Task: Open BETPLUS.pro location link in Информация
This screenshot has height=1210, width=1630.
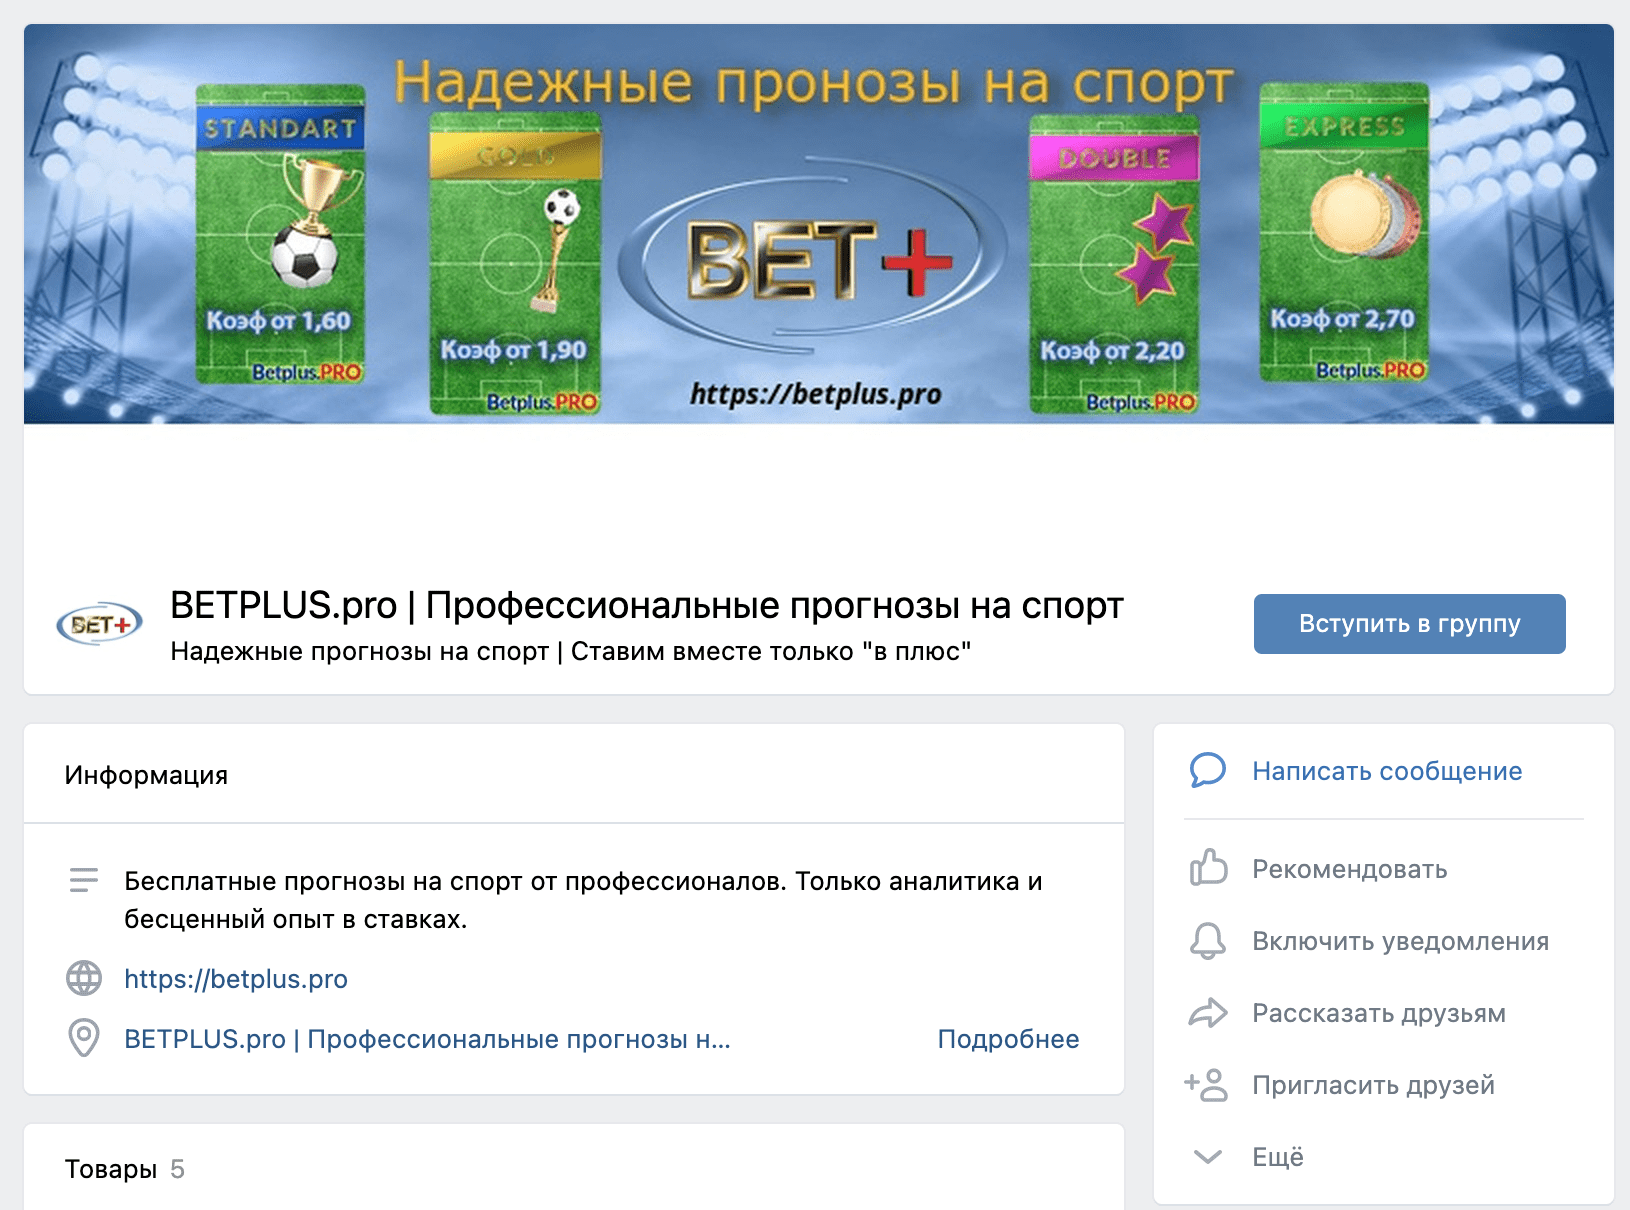Action: (x=427, y=1039)
